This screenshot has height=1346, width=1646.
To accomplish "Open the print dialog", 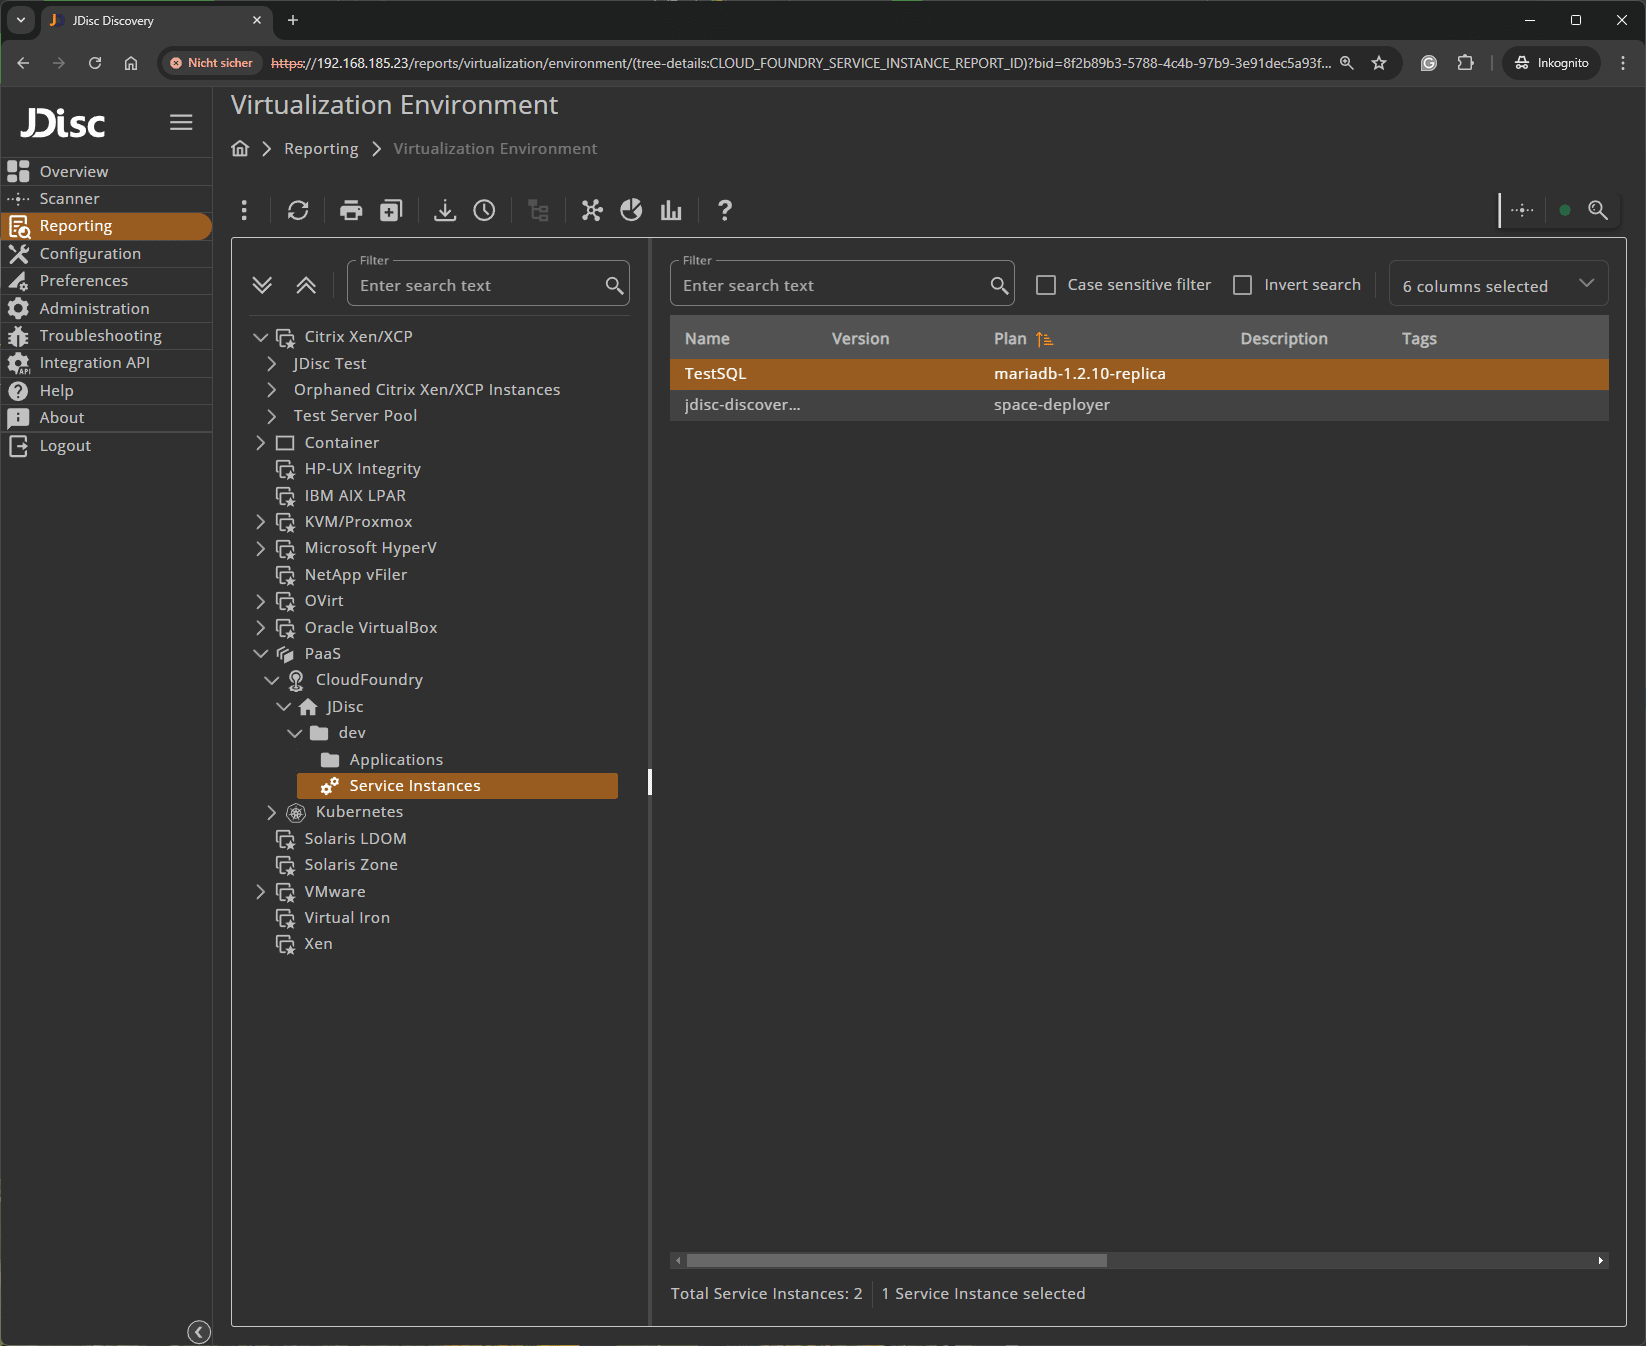I will pos(350,210).
